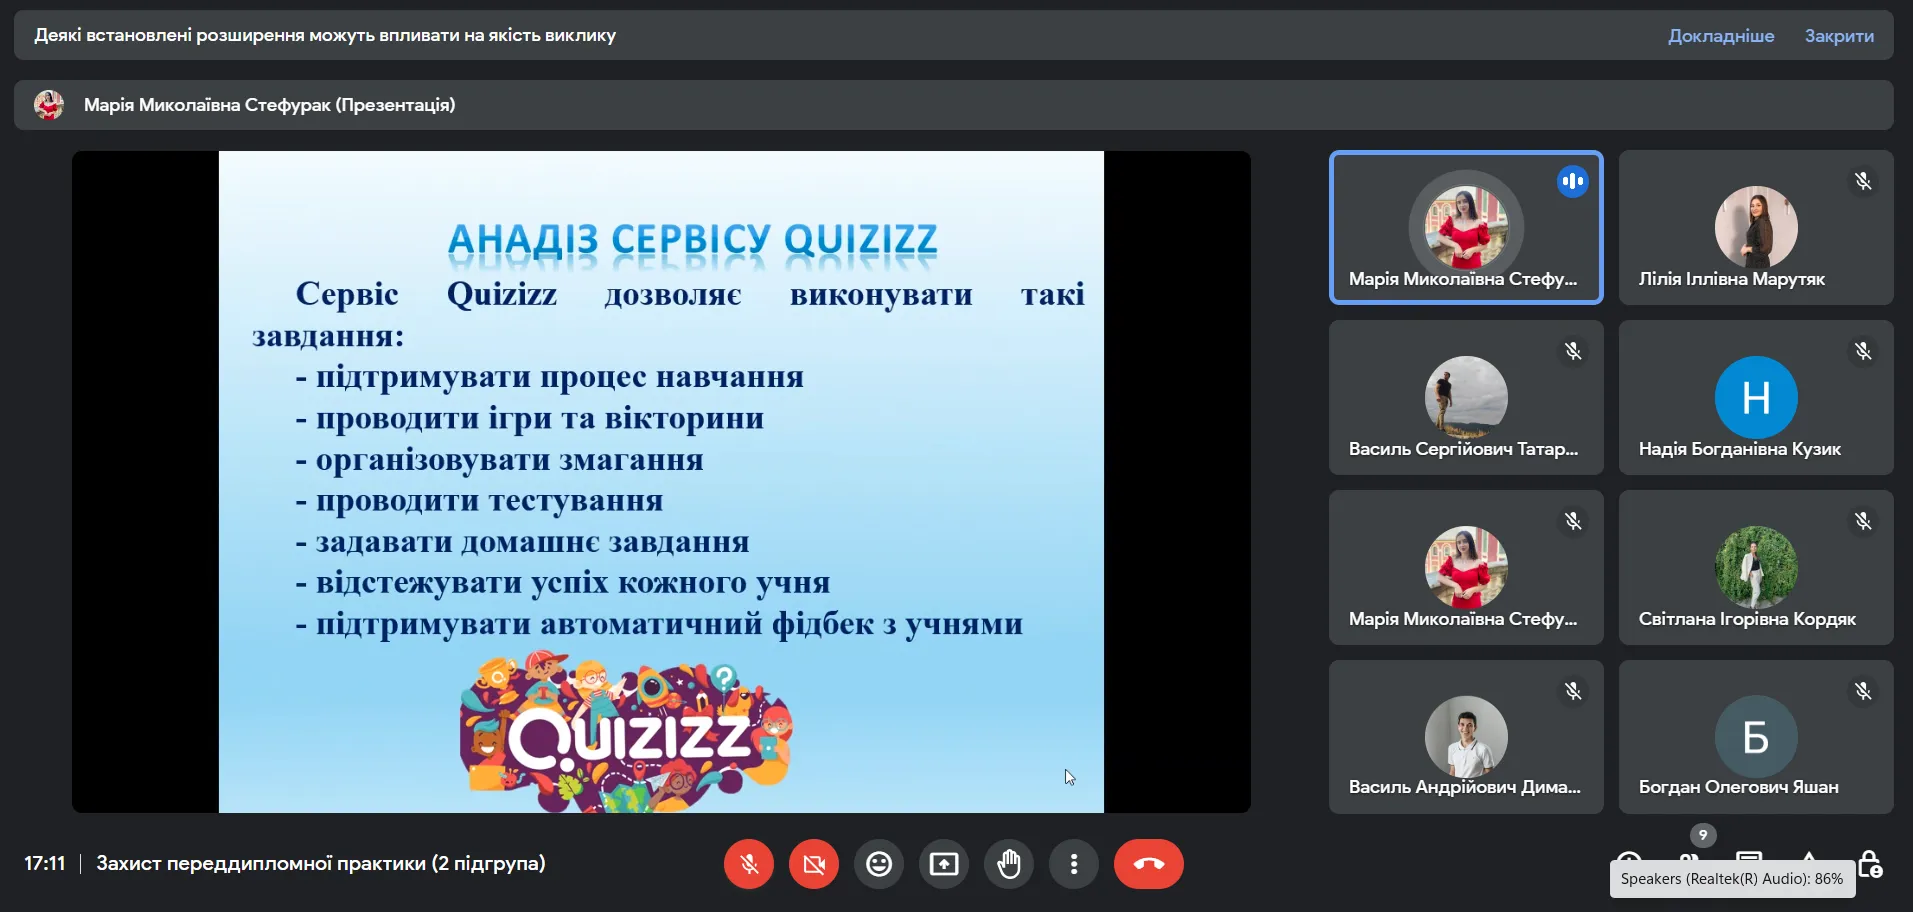Image resolution: width=1913 pixels, height=912 pixels.
Task: Click the muted mic icon on Лілія Іллівна Марутяк's tile
Action: tap(1862, 181)
